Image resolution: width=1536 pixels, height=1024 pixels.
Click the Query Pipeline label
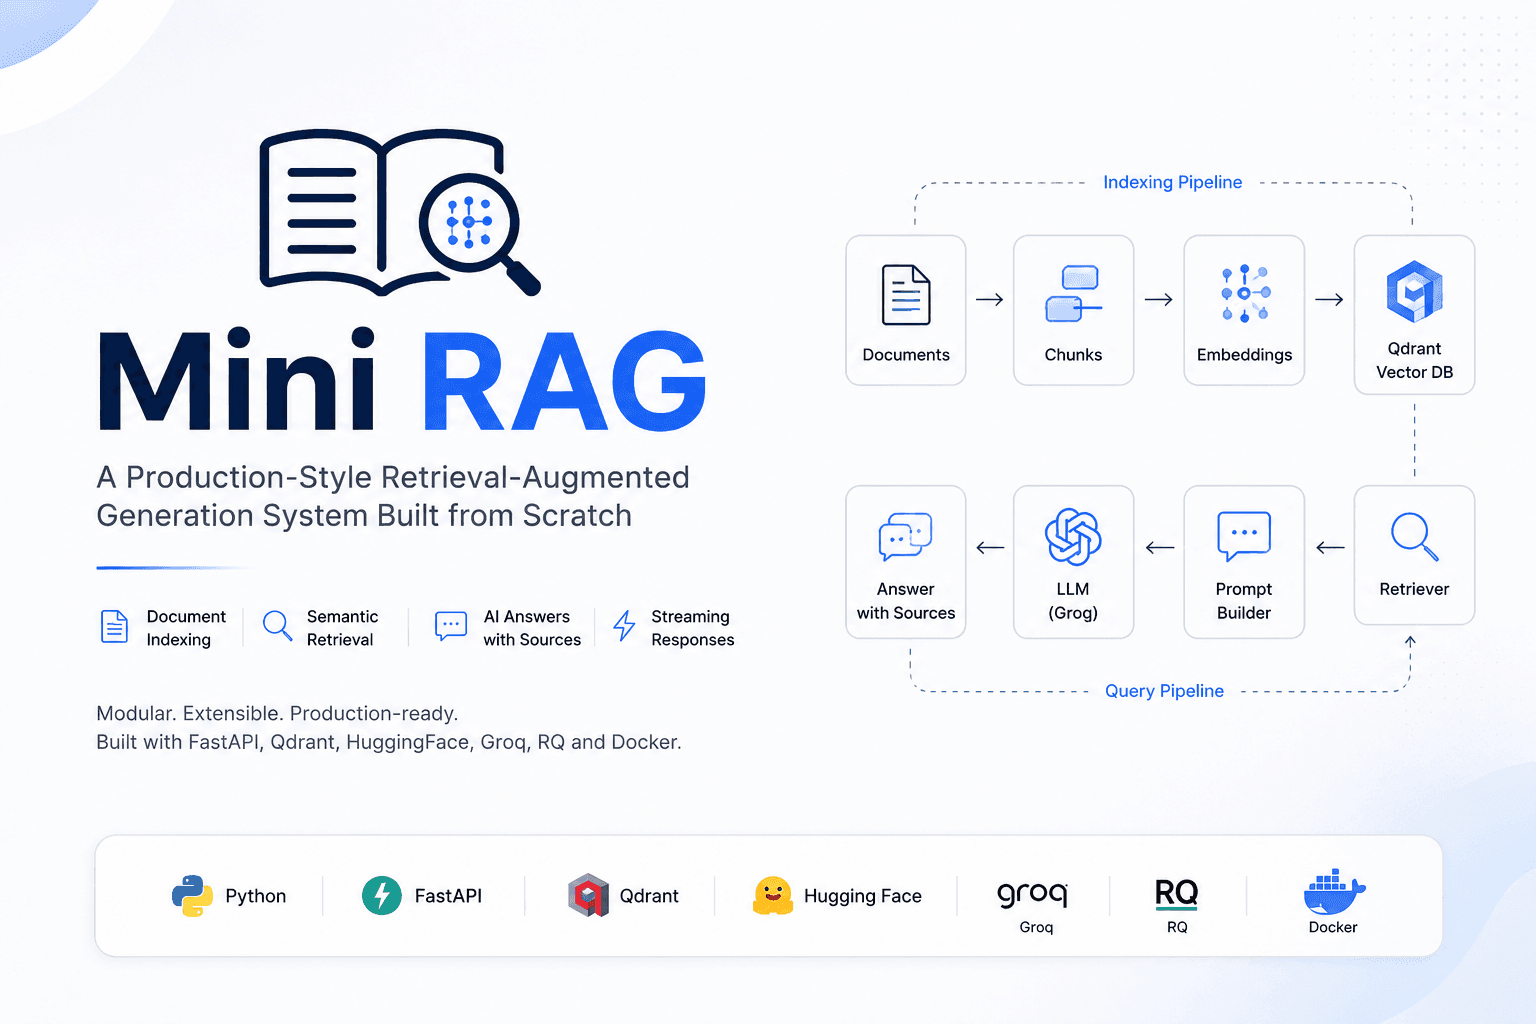[1165, 691]
